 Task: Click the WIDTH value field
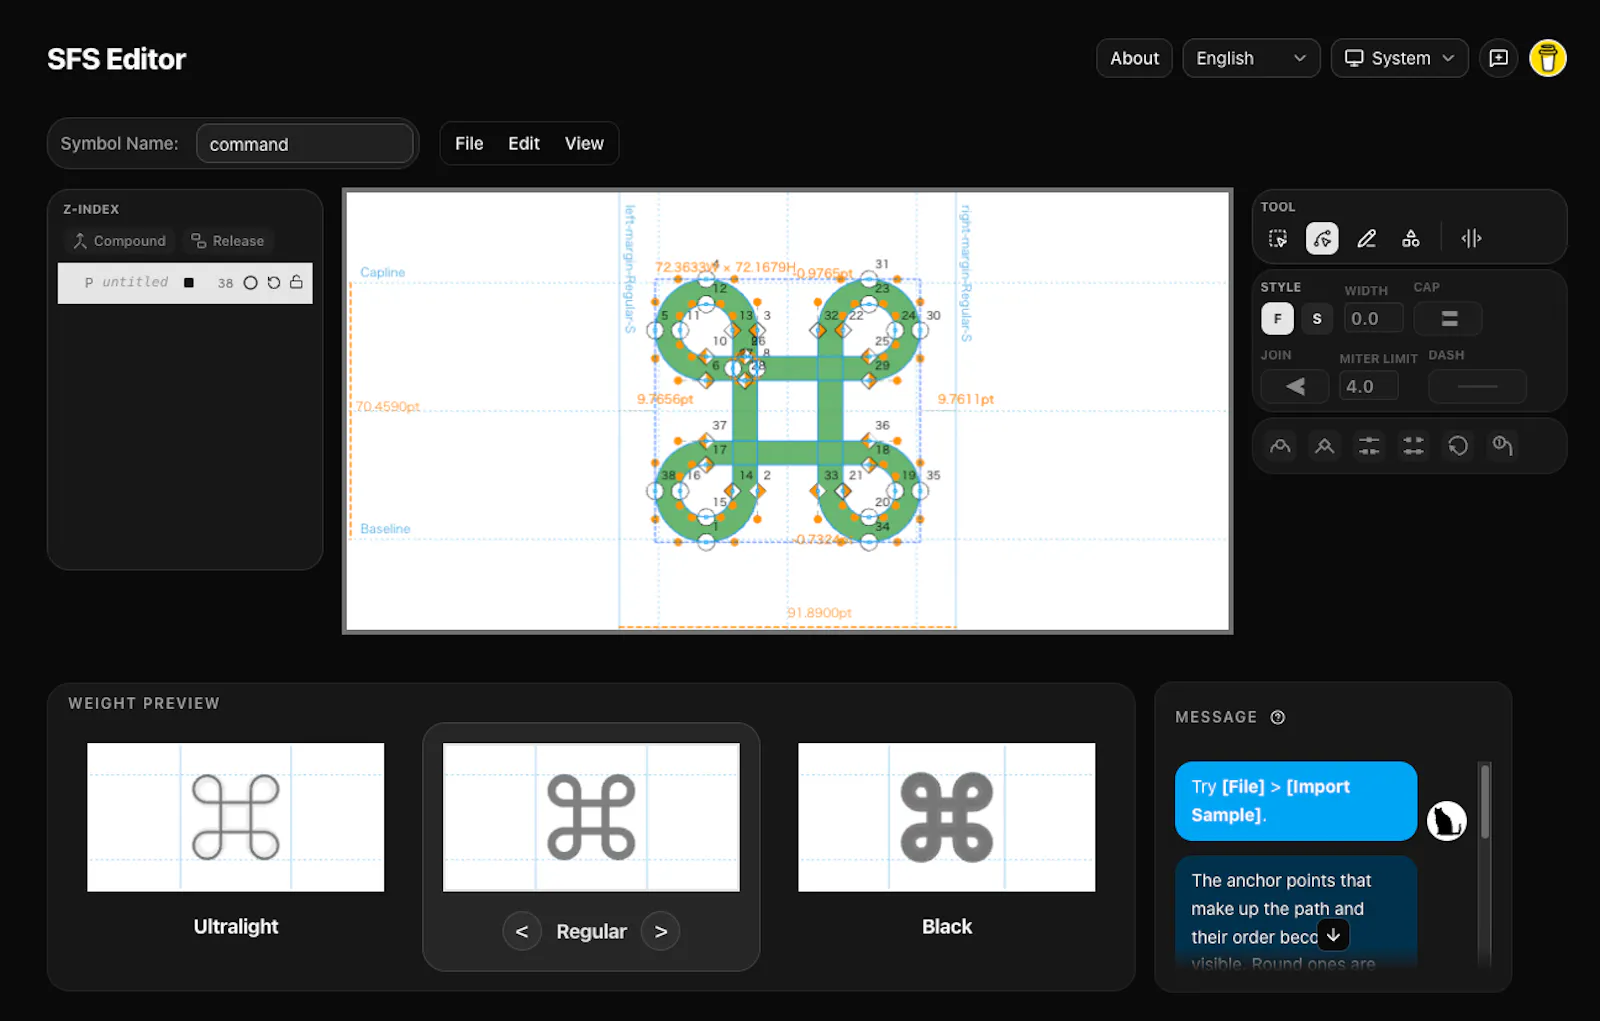(1373, 319)
